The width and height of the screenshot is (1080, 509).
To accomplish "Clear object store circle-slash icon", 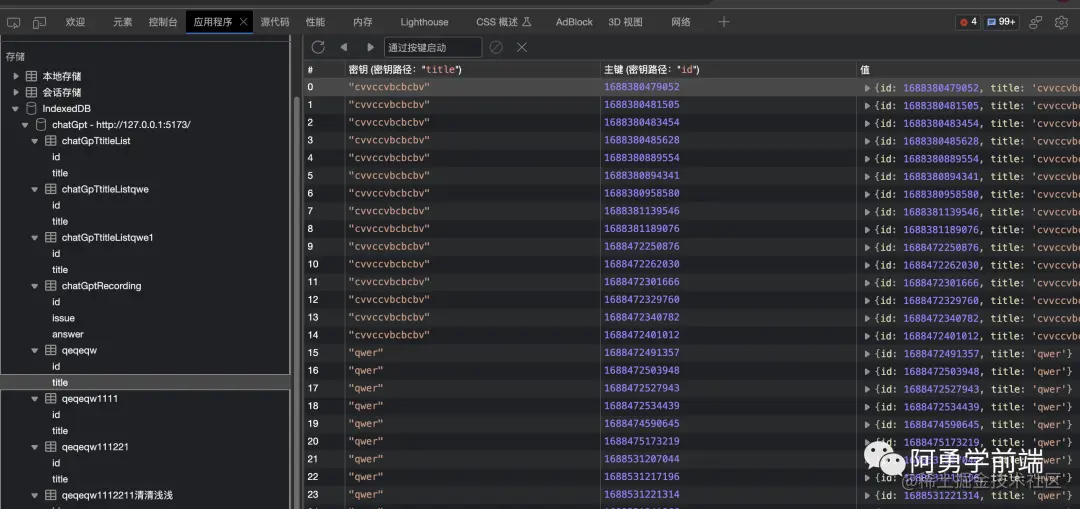I will point(496,47).
